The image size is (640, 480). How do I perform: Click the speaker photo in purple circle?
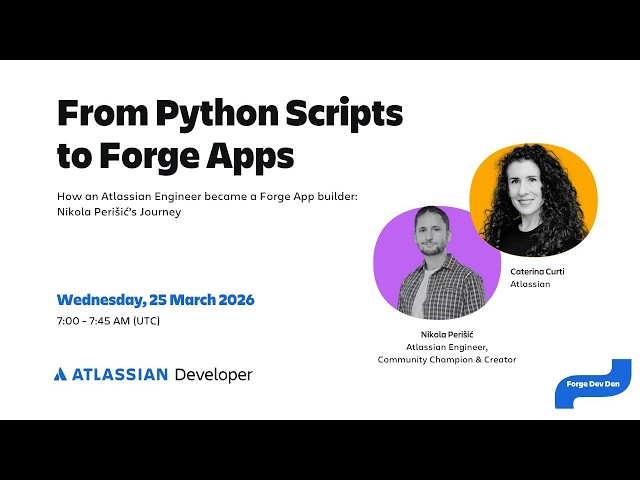pos(437,262)
